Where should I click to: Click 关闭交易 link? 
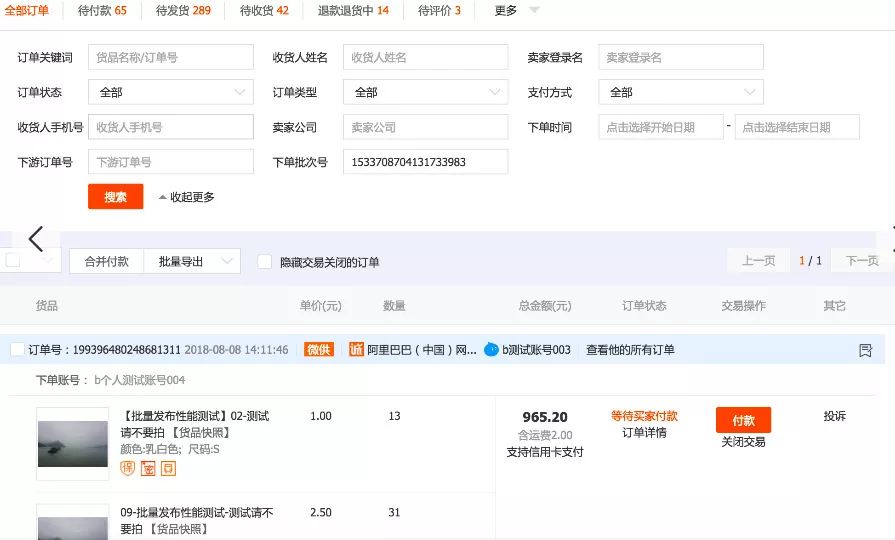coord(743,442)
